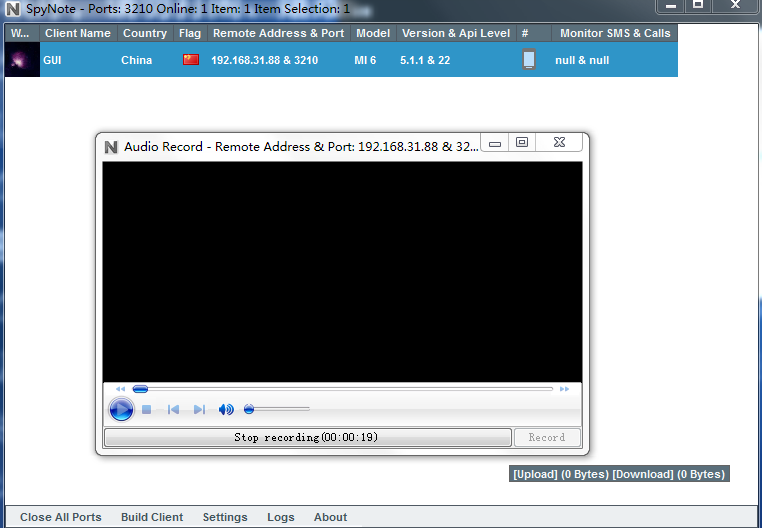Stop audio playback with the square button
This screenshot has height=528, width=762.
(146, 410)
